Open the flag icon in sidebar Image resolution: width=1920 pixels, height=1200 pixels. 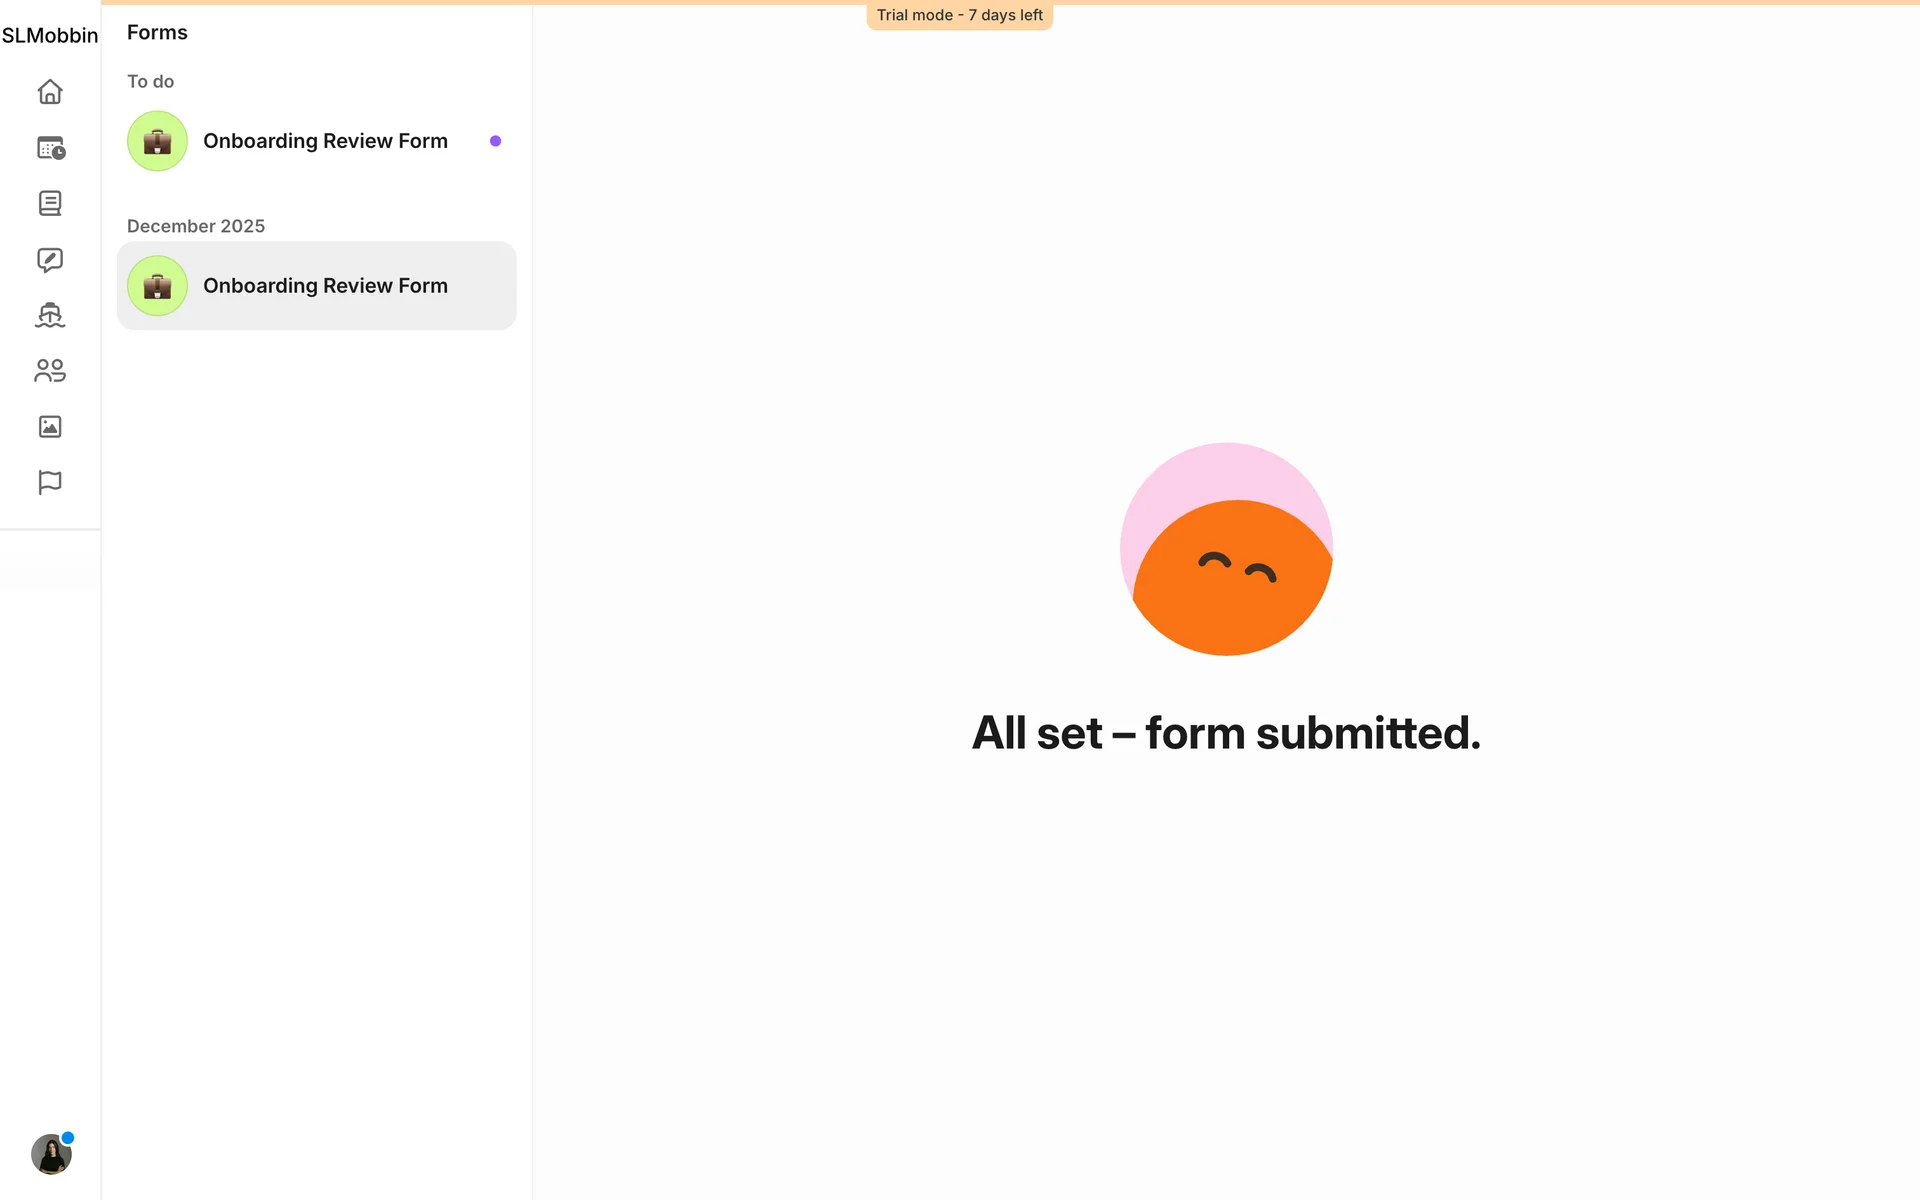50,482
